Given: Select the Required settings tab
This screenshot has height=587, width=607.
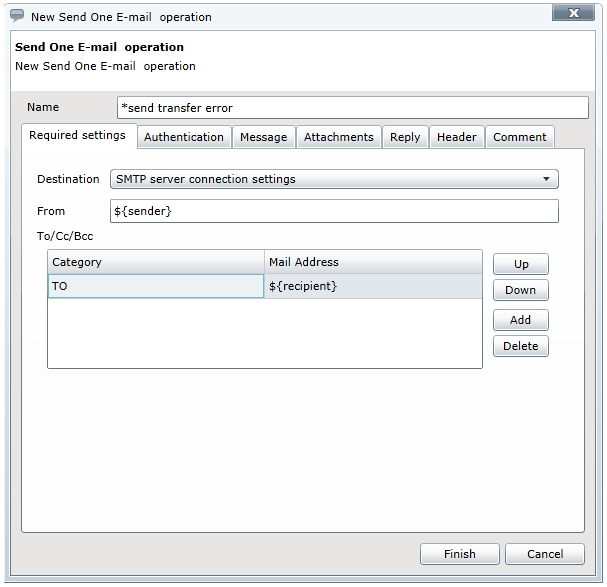Looking at the screenshot, I should 77,135.
